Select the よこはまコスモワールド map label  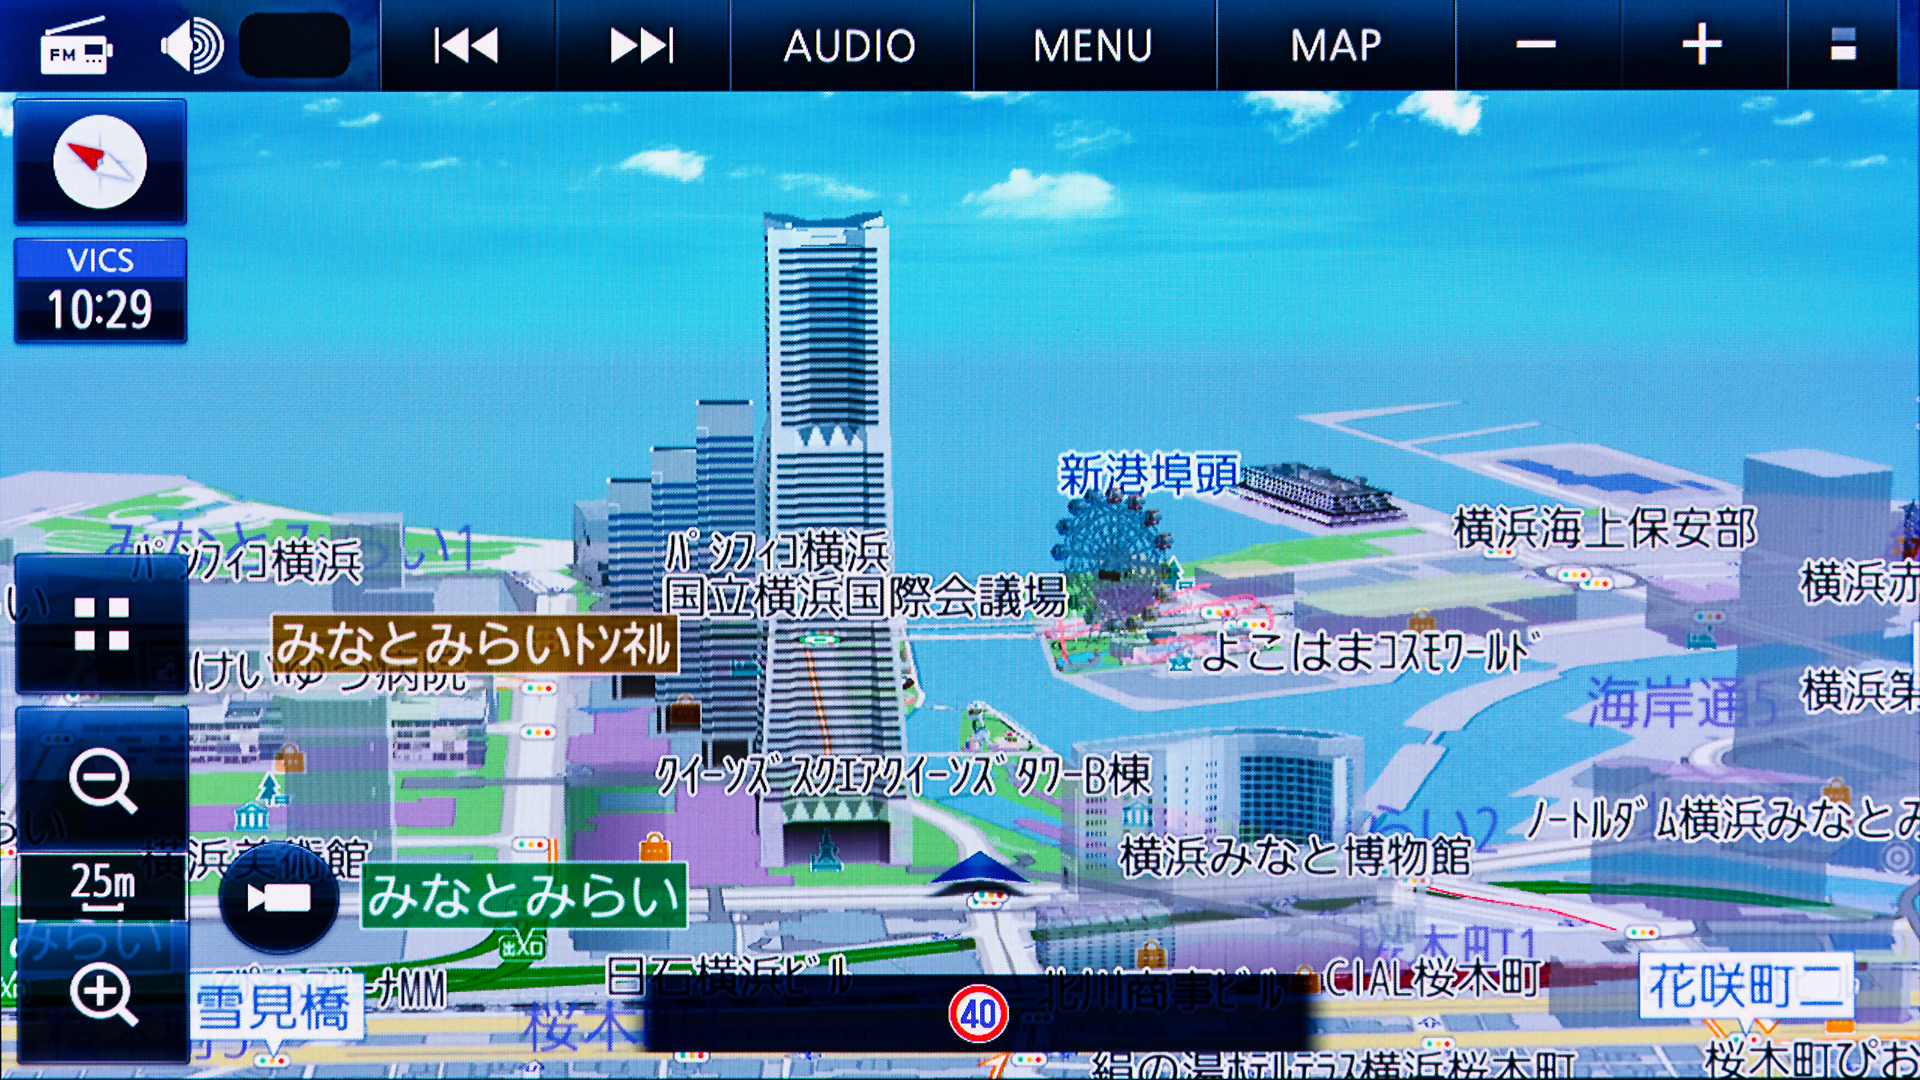pyautogui.click(x=1366, y=653)
